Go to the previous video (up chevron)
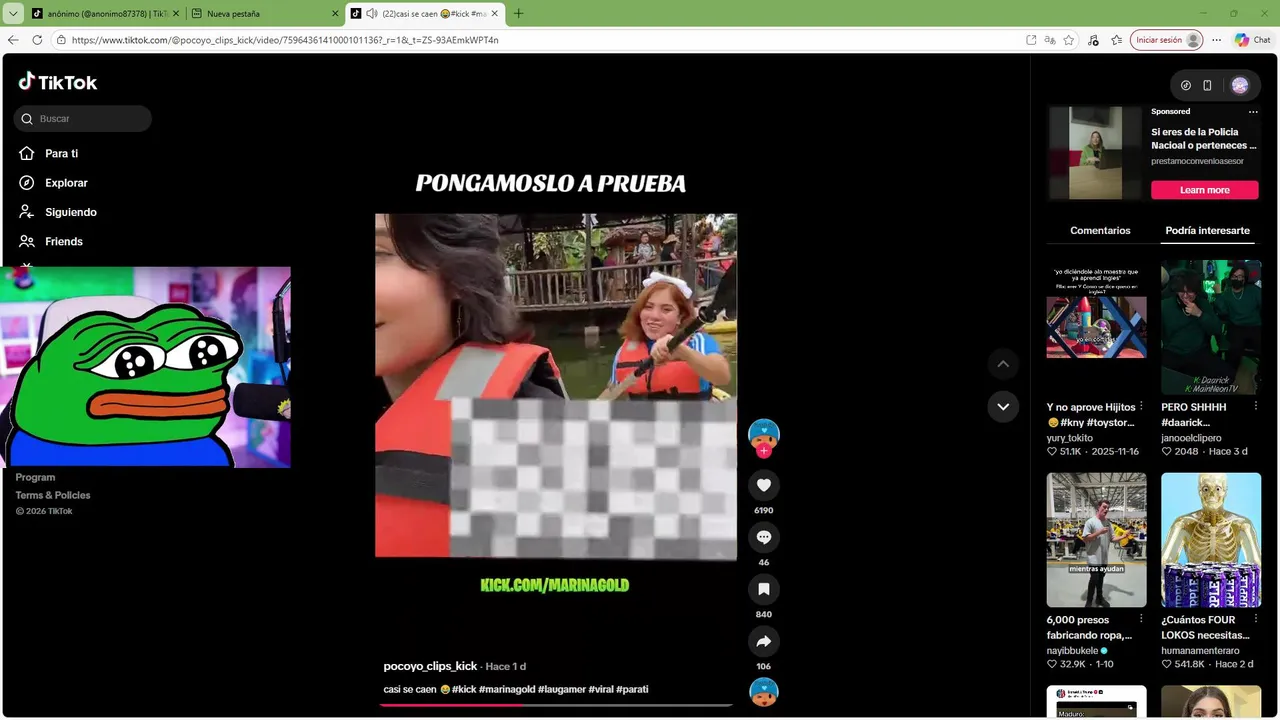 point(1003,364)
